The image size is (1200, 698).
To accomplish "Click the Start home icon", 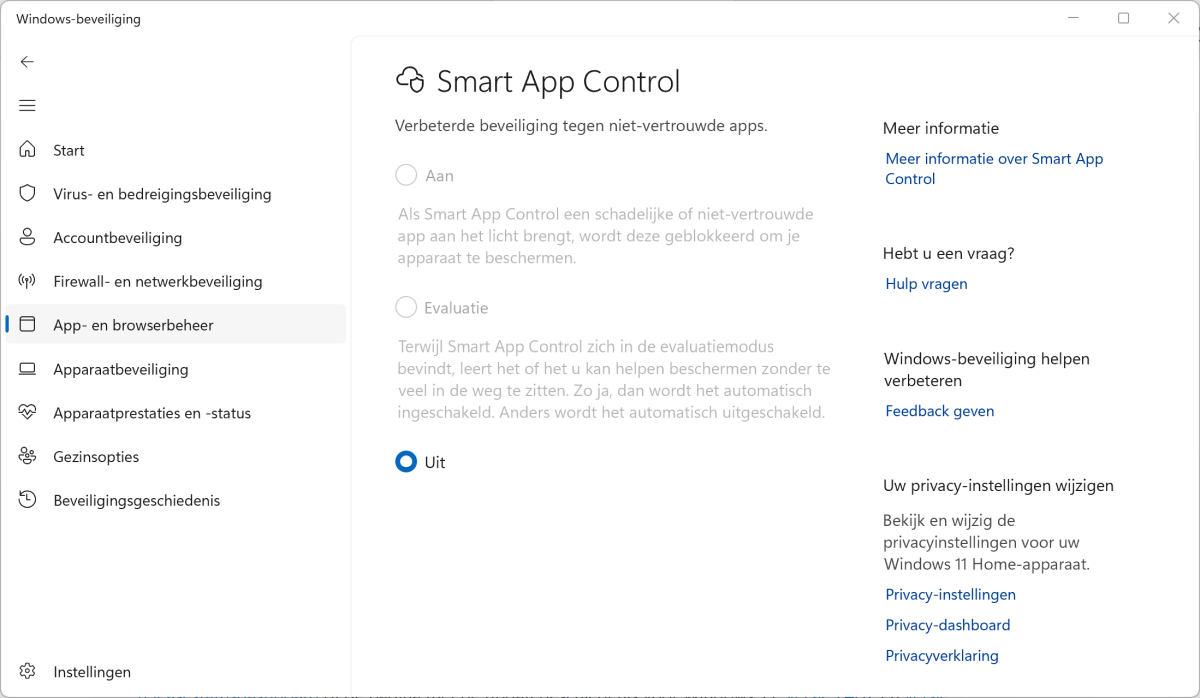I will [28, 150].
